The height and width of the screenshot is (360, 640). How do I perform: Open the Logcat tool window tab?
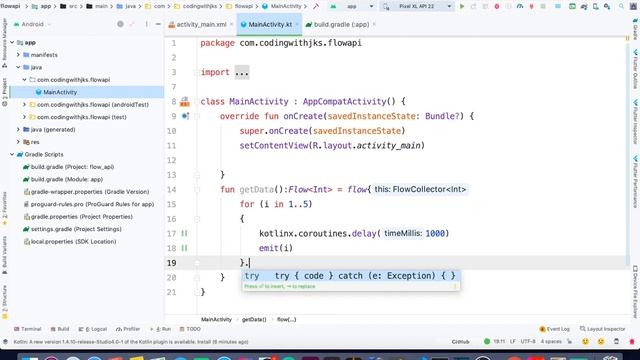point(93,329)
